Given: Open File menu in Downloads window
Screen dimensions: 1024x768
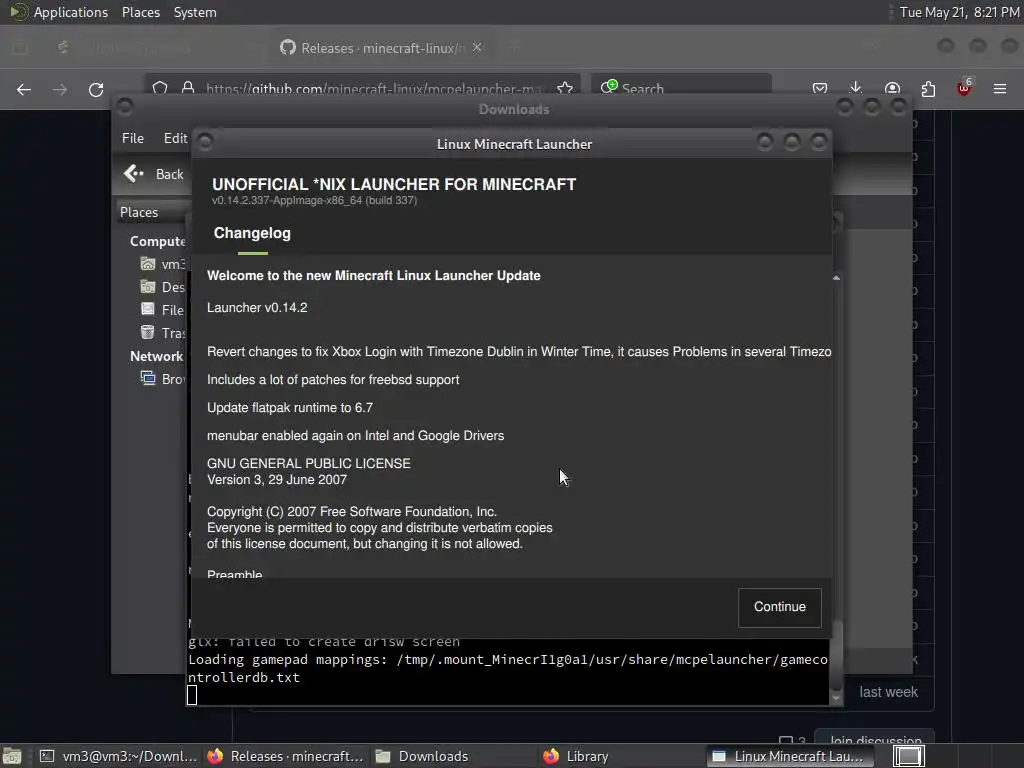Looking at the screenshot, I should tap(133, 138).
